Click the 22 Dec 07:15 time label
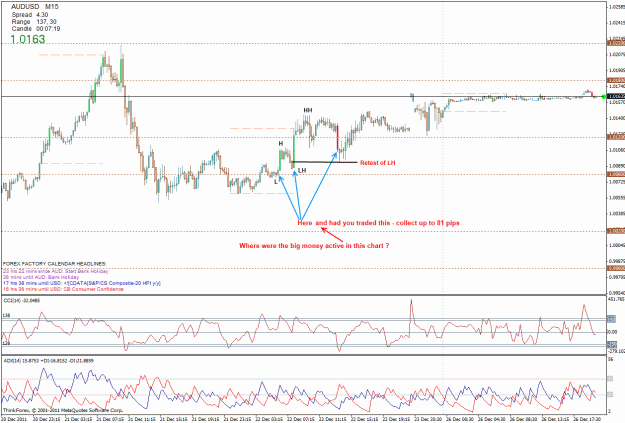The height and width of the screenshot is (423, 625). click(x=301, y=419)
